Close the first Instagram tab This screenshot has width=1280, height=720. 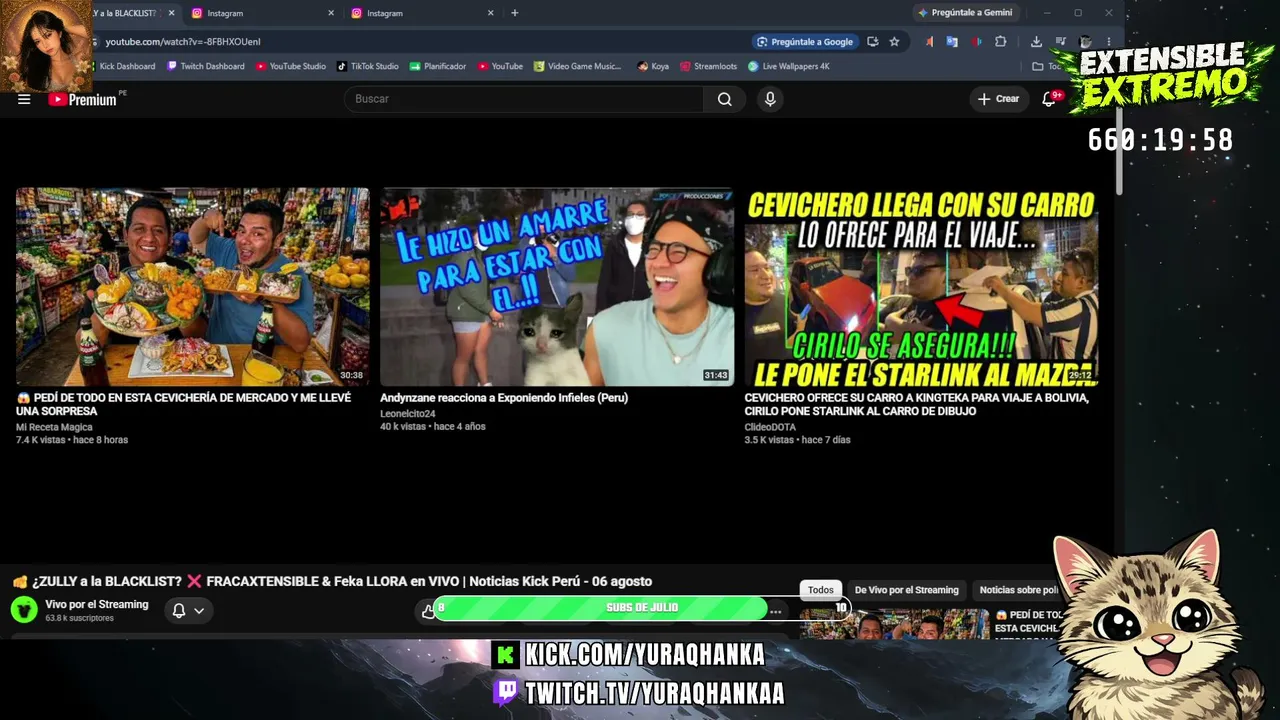[x=331, y=13]
